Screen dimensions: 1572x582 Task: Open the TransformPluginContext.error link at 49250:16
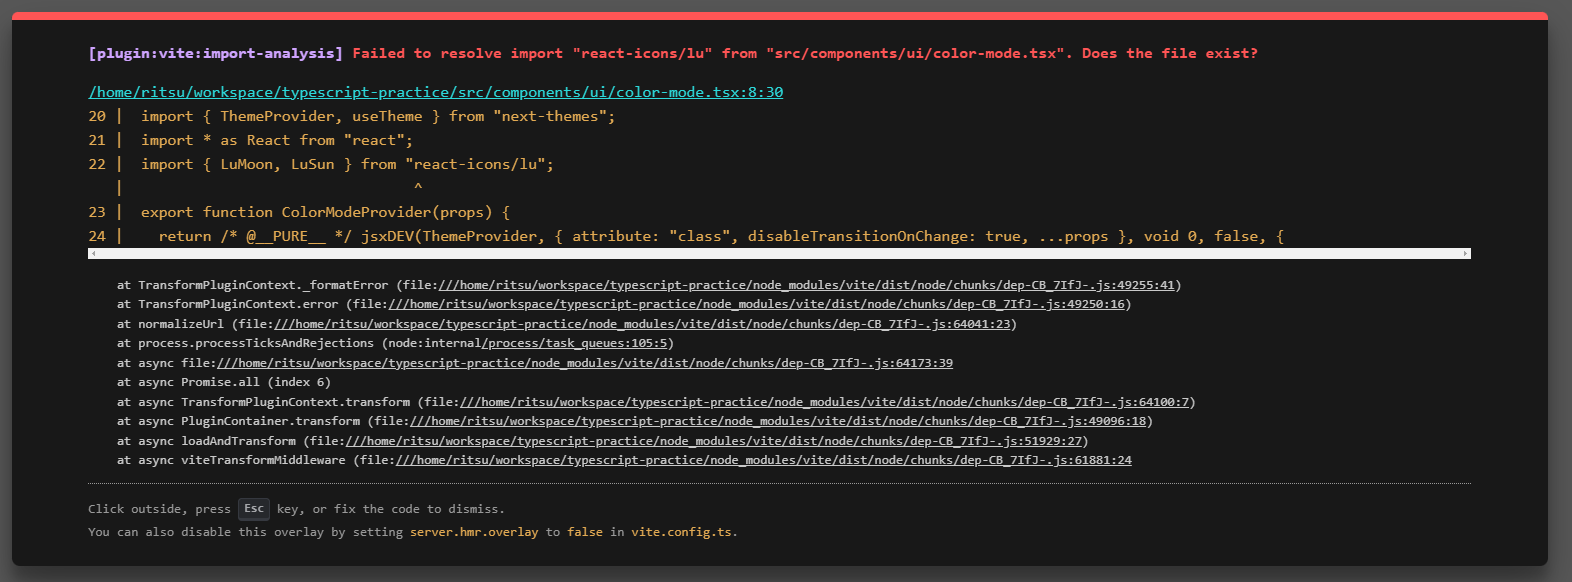tap(757, 304)
